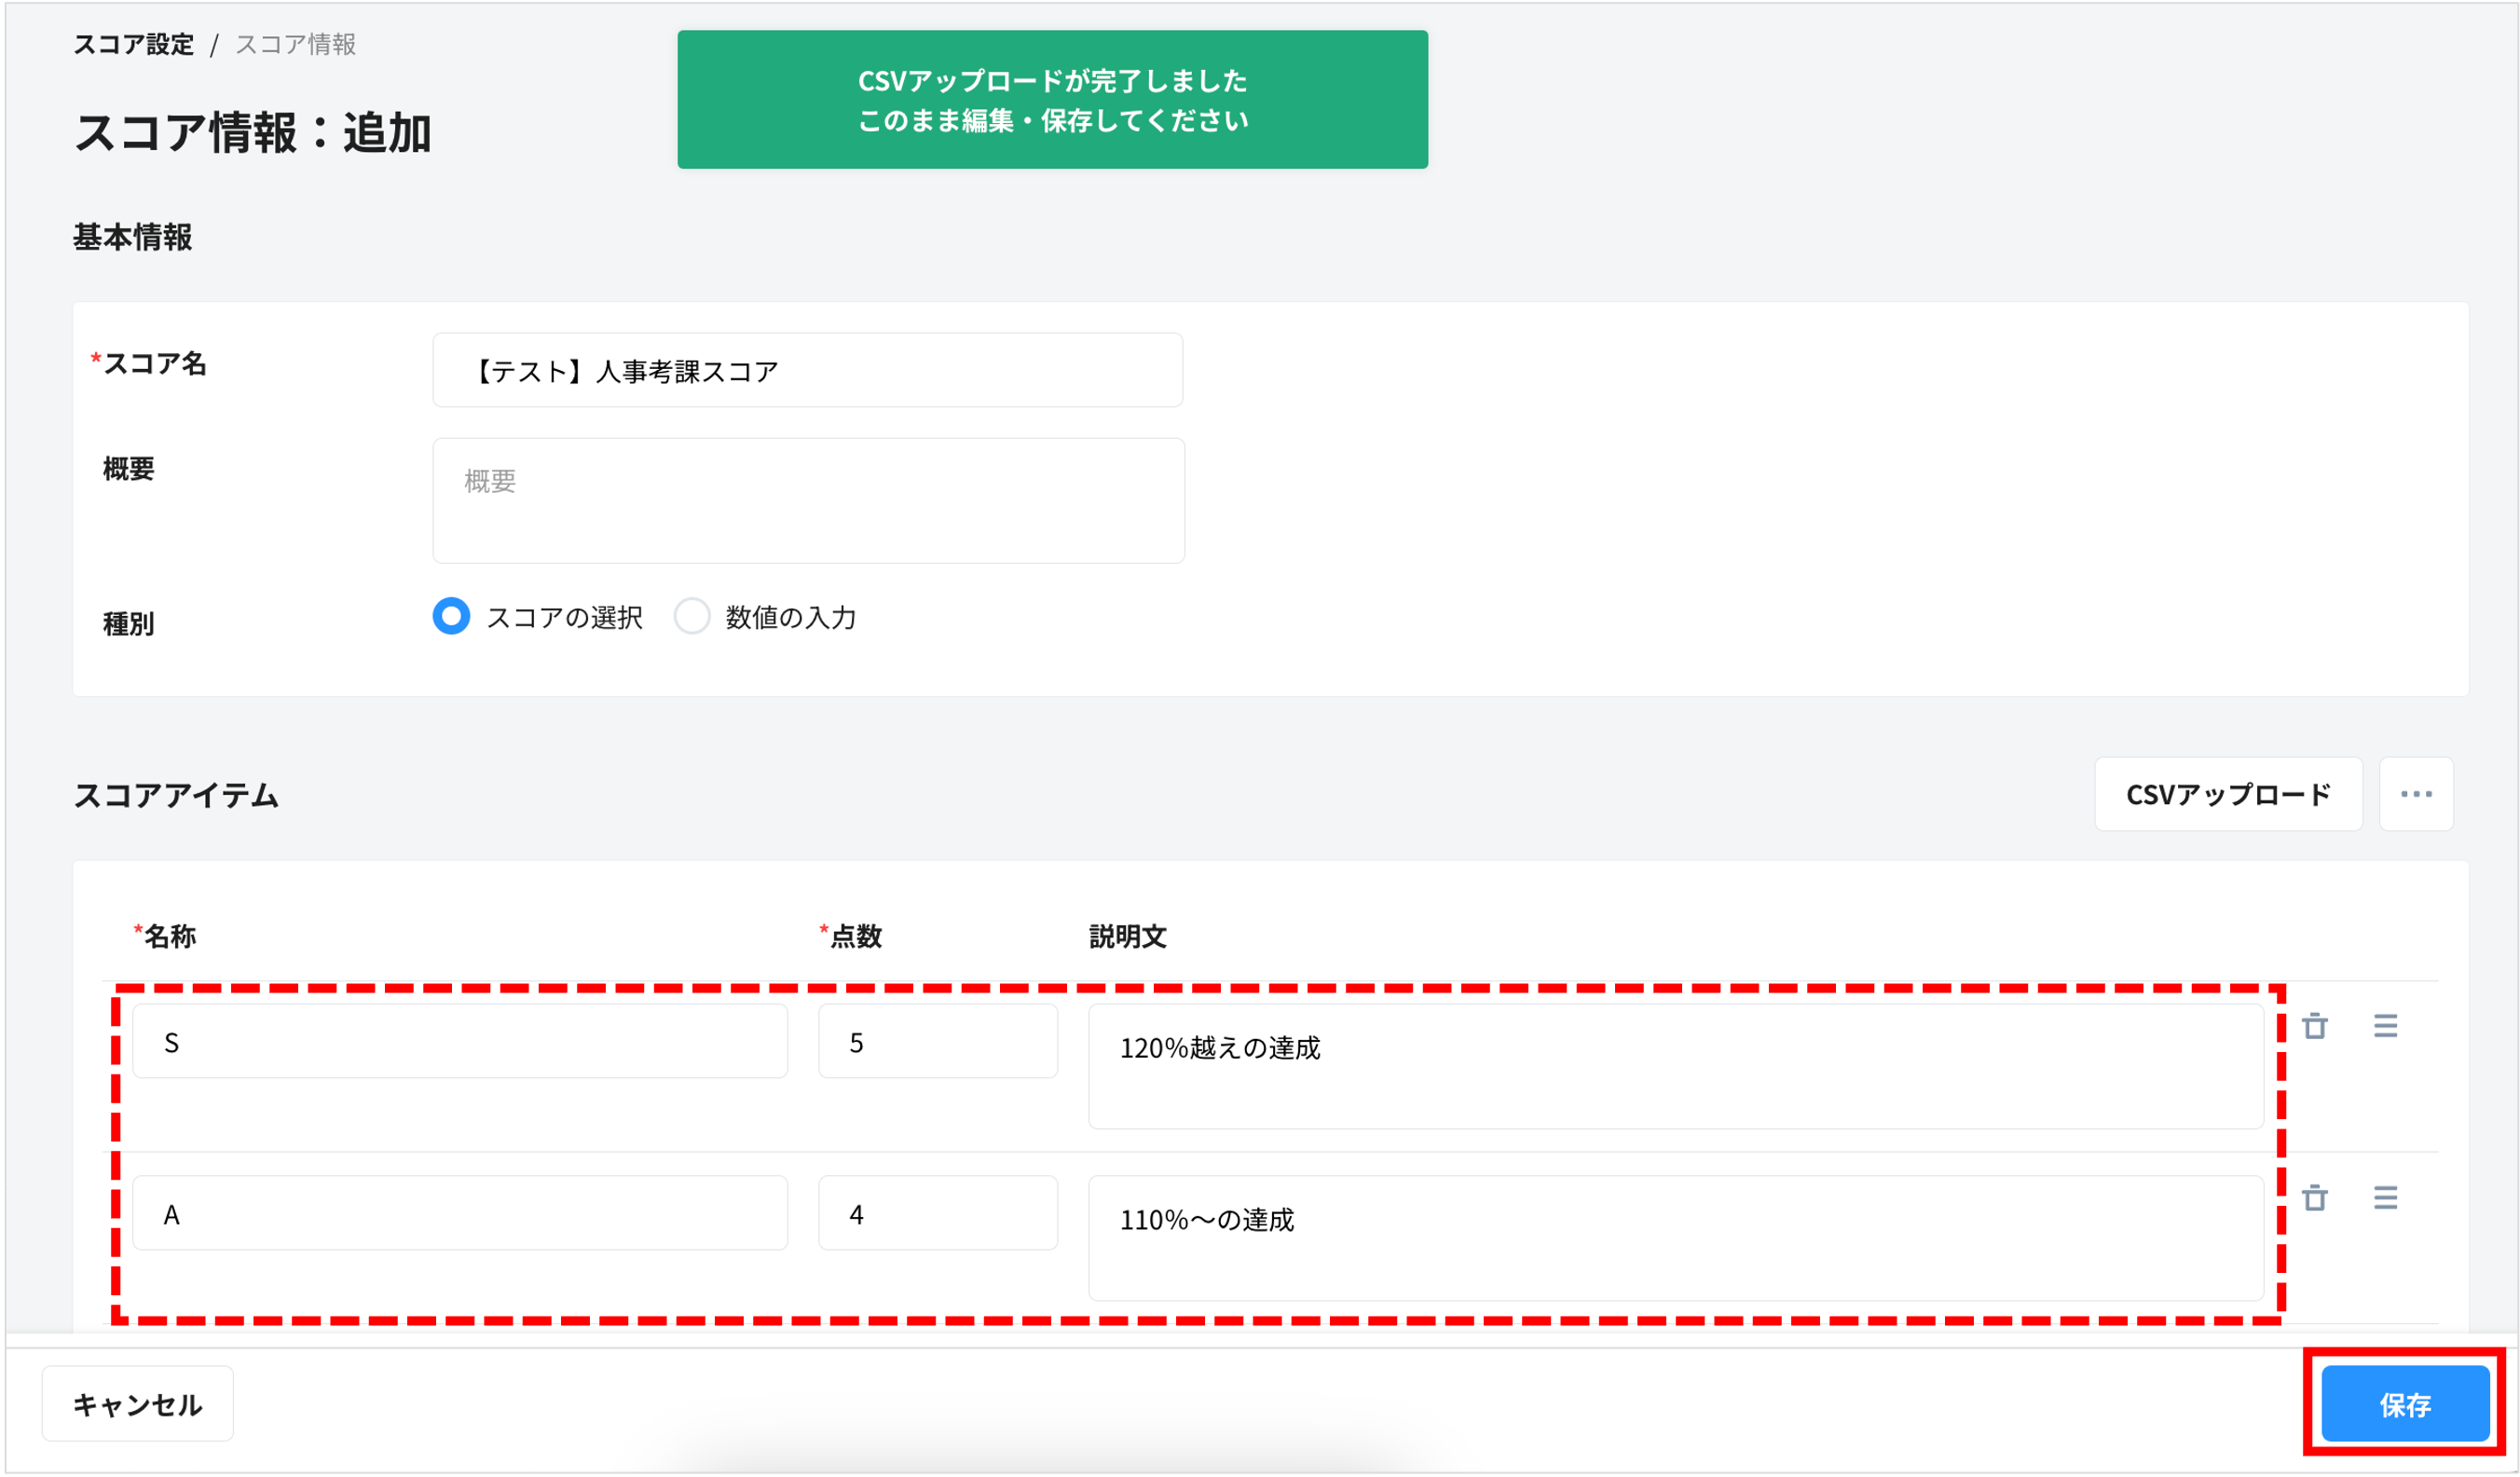Select the 数値の入力 radio button
The image size is (2520, 1477).
(693, 617)
